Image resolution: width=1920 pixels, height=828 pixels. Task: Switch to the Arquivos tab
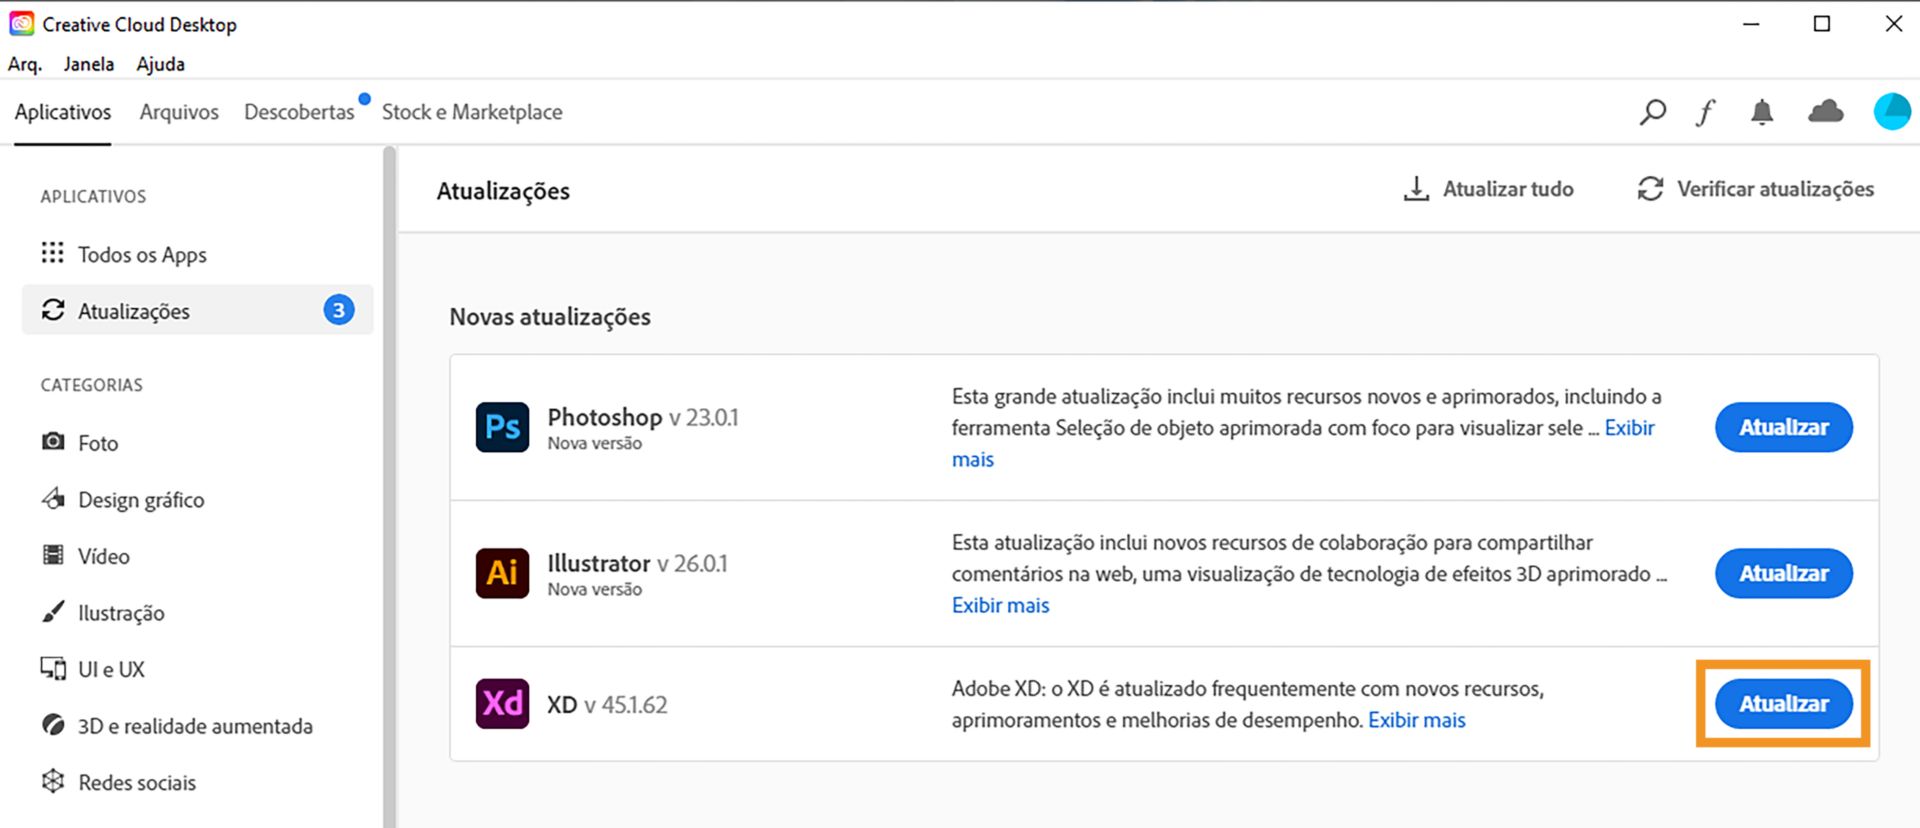point(179,112)
